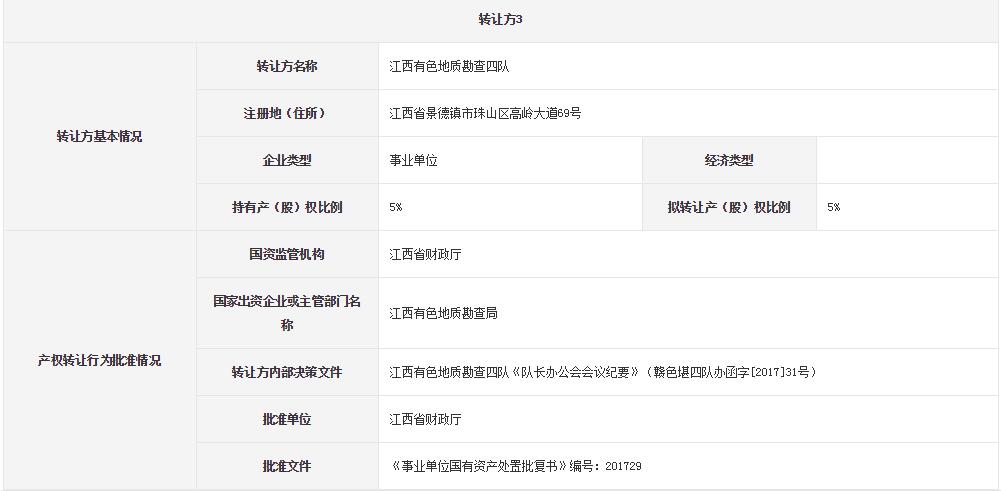1001x491 pixels.
Task: Click the 转让方3 section header
Action: (x=500, y=20)
